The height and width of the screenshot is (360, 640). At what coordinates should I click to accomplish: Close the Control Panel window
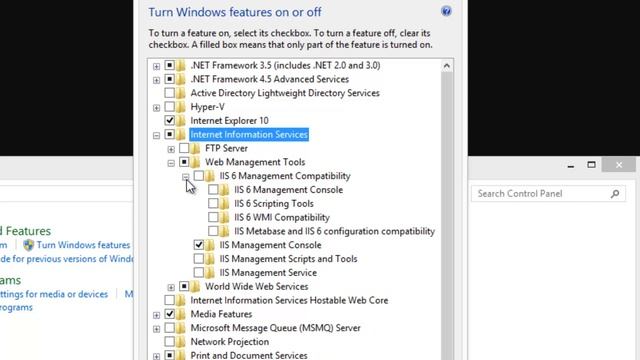(x=619, y=165)
